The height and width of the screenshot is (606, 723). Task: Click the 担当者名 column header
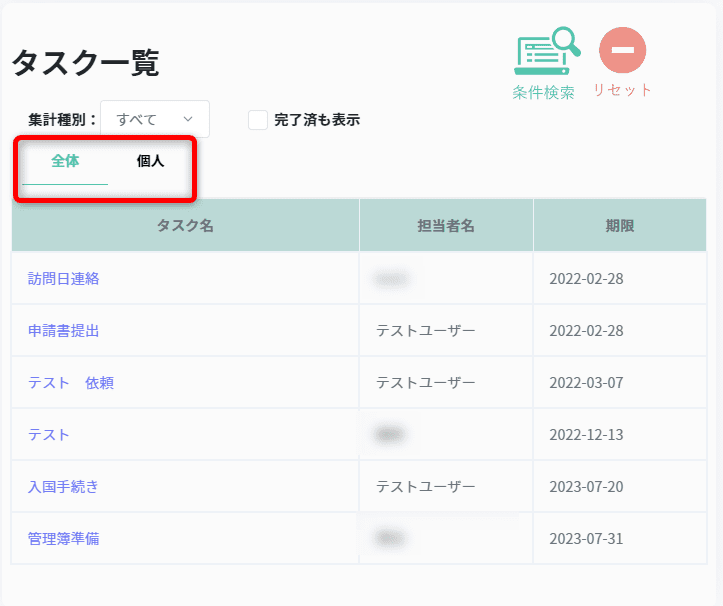click(446, 226)
